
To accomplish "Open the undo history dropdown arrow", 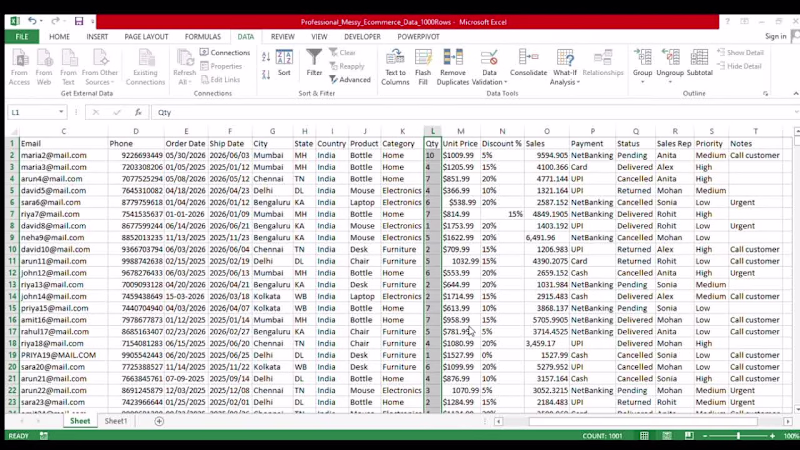I will point(41,21).
